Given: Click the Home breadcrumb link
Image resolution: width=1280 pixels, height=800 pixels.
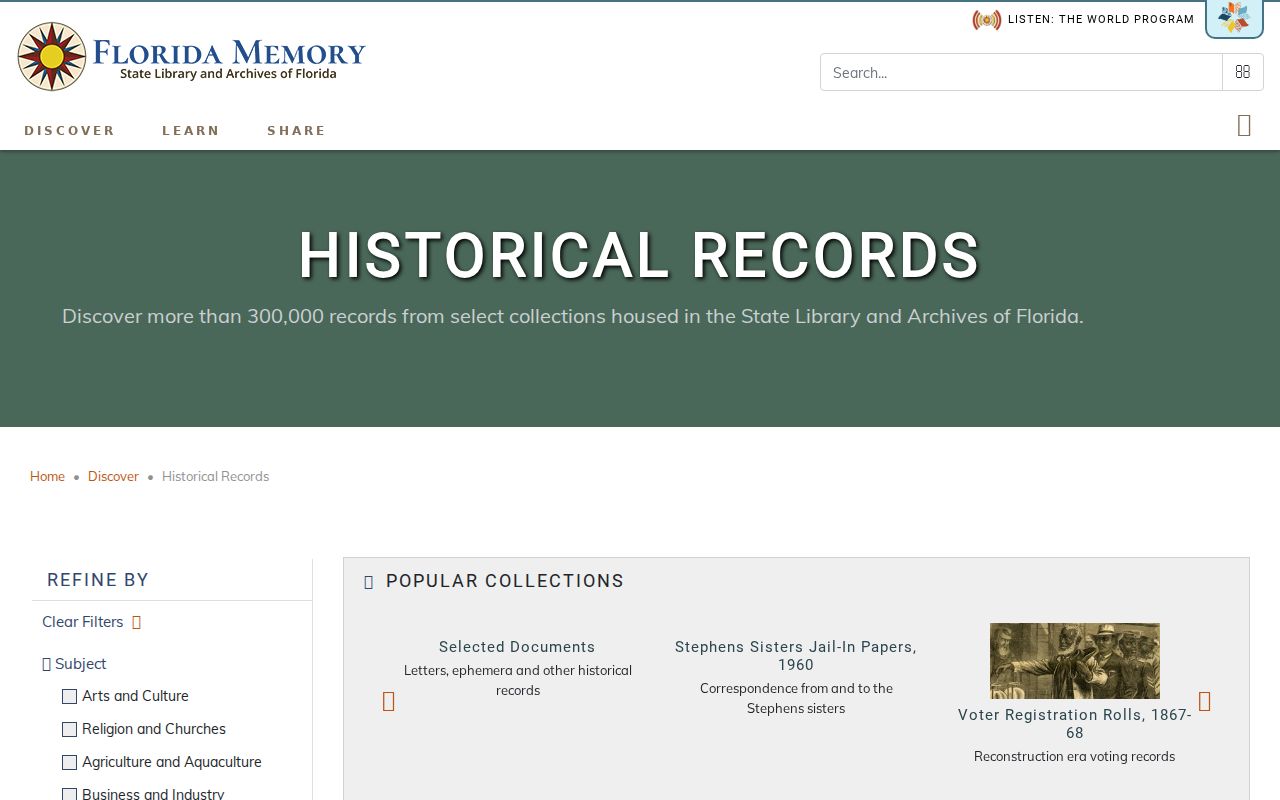Looking at the screenshot, I should (x=47, y=476).
